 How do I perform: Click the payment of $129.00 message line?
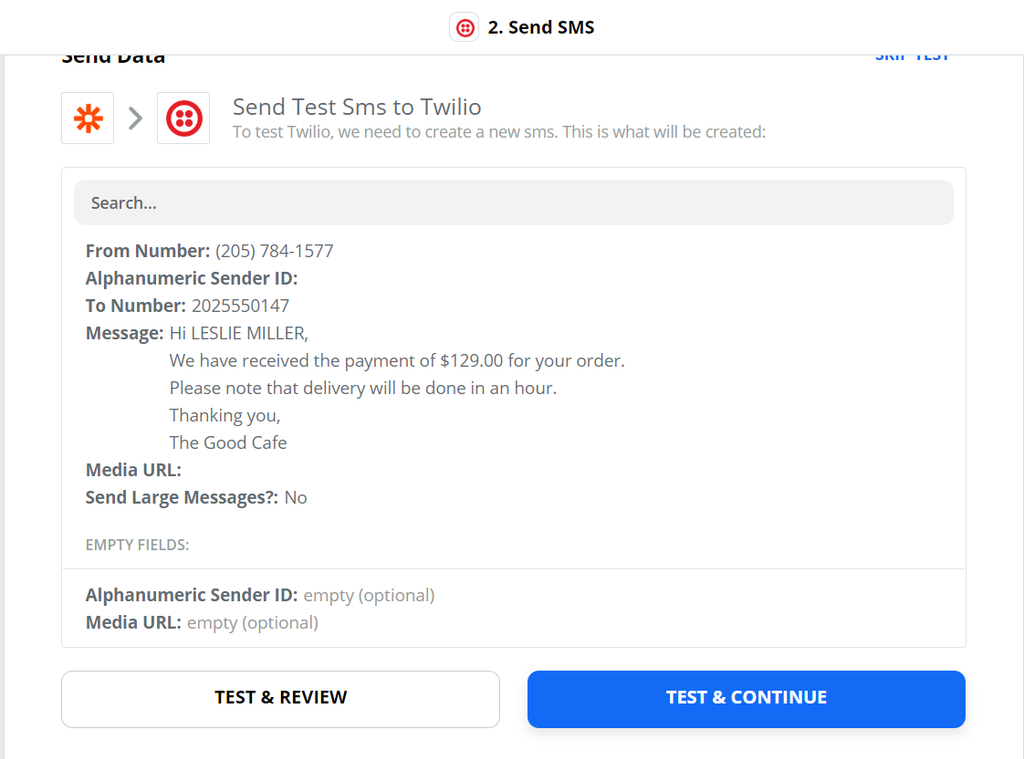tap(397, 361)
